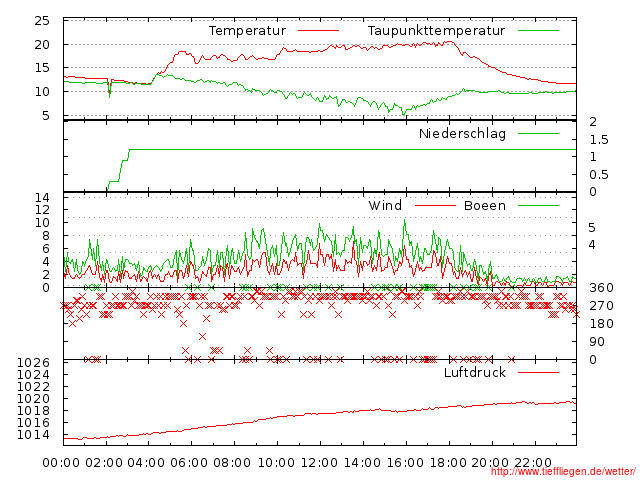
Task: Click the Boeen legend label
Action: coord(485,205)
